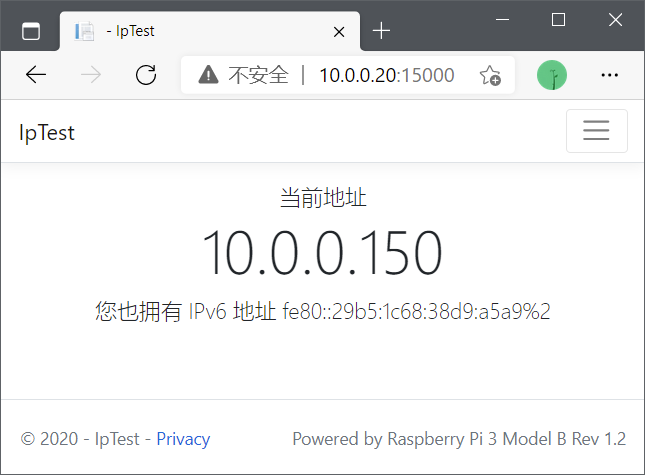The height and width of the screenshot is (475, 645).
Task: Click the page favicon on IpTest tab
Action: (x=84, y=31)
